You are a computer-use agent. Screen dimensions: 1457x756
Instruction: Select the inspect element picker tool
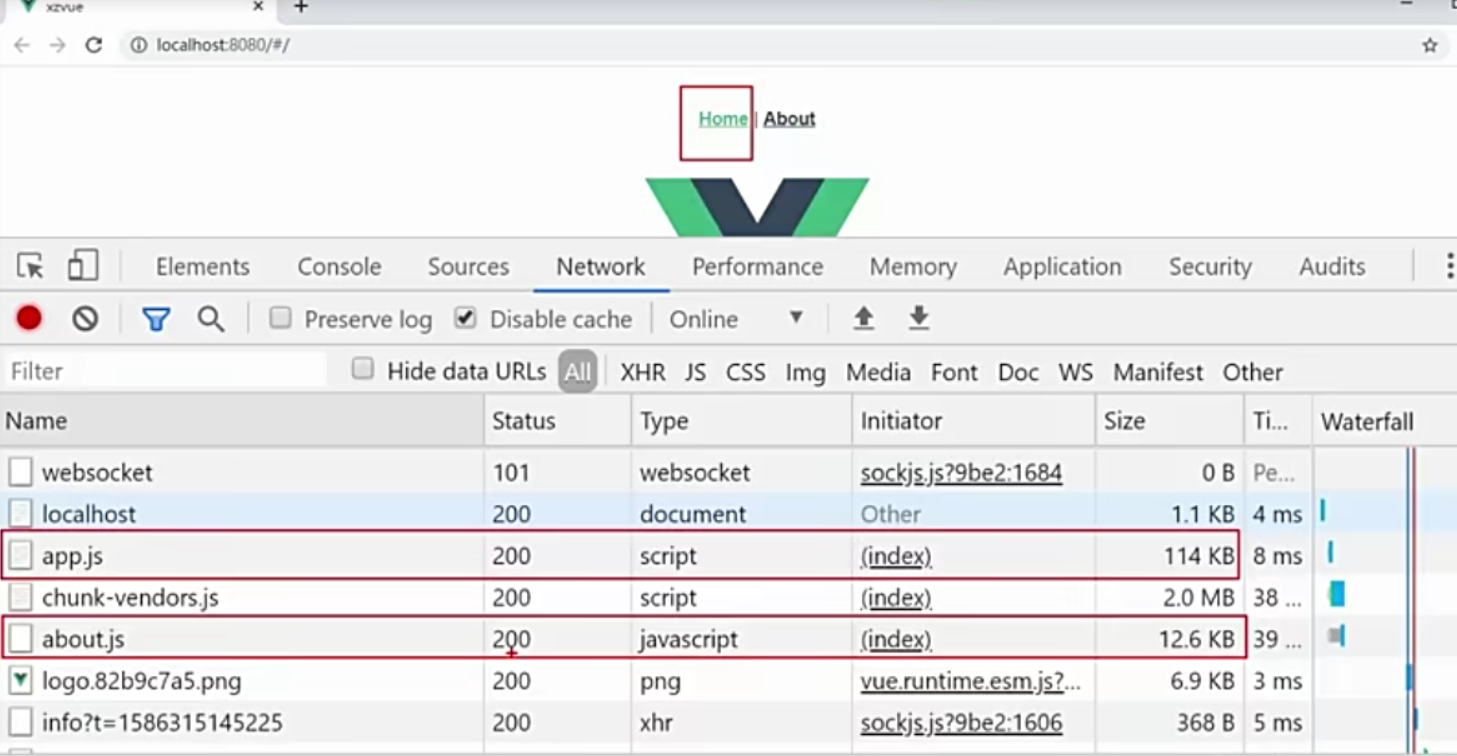pyautogui.click(x=31, y=266)
